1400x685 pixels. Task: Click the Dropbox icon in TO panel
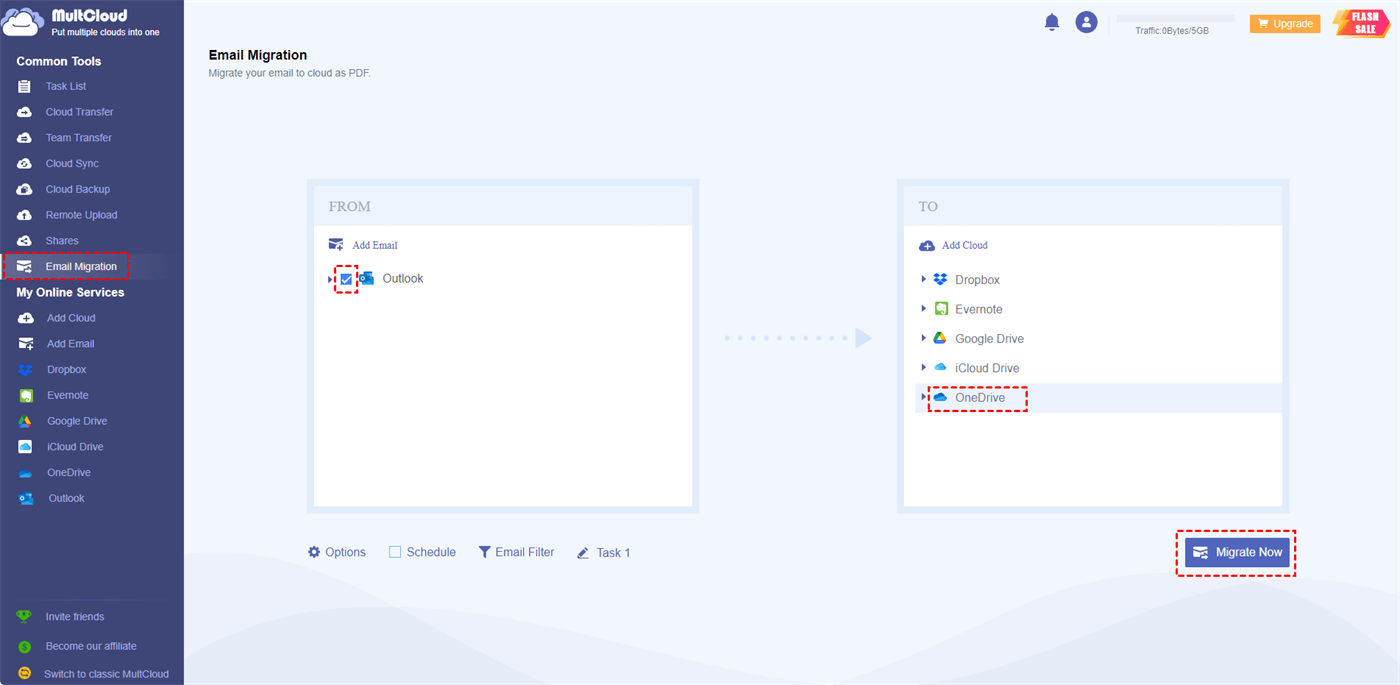pos(940,280)
